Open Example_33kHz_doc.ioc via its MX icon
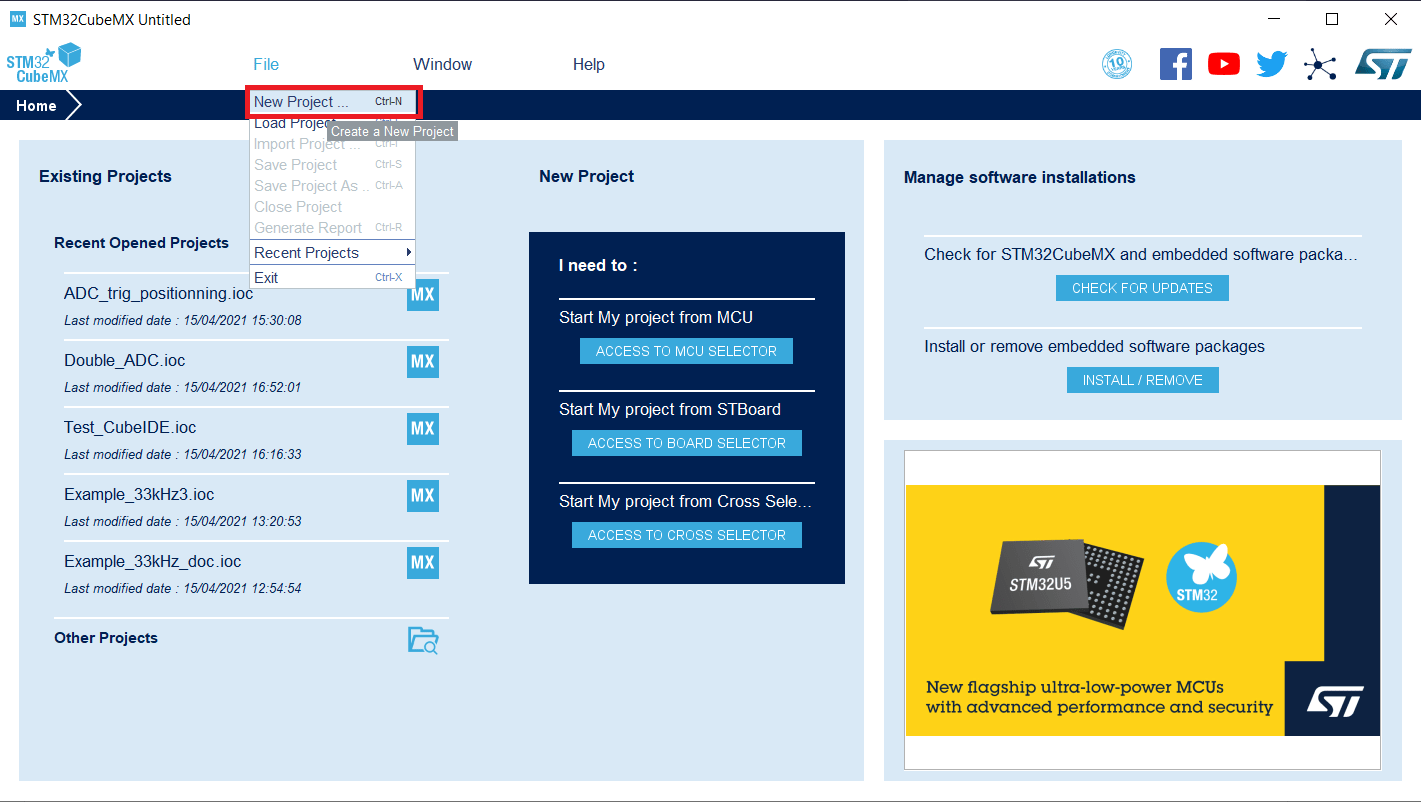The height and width of the screenshot is (802, 1421). point(423,563)
